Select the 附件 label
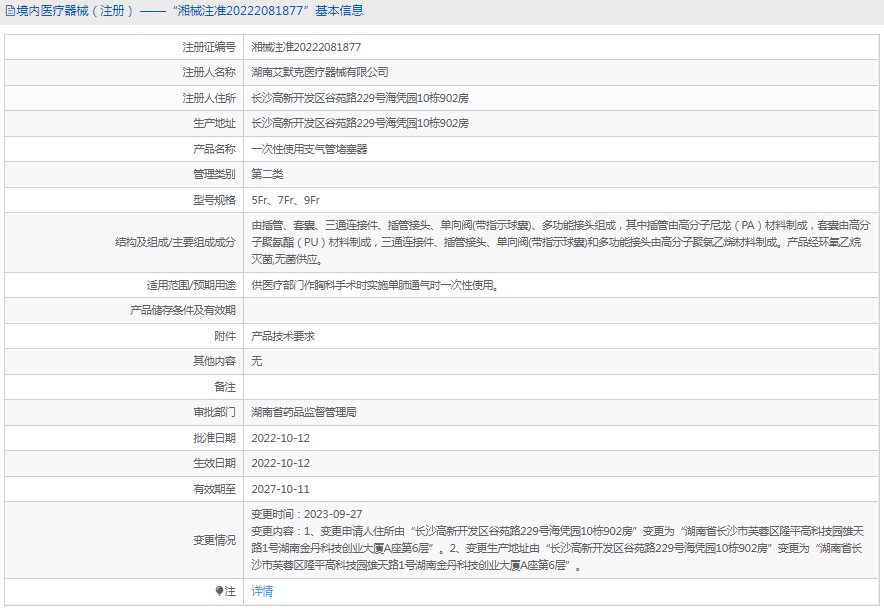This screenshot has width=884, height=615. pyautogui.click(x=225, y=336)
